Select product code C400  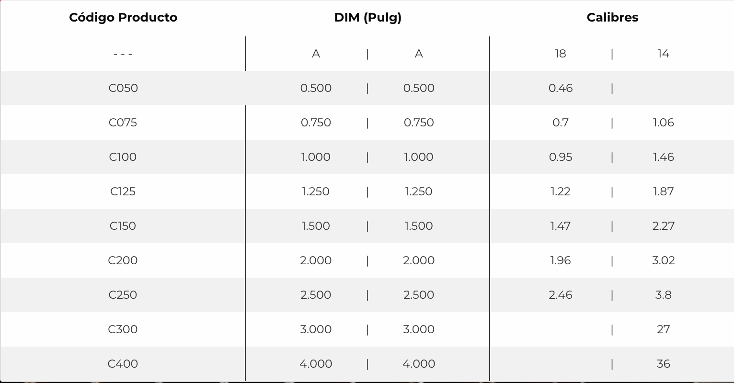click(x=123, y=363)
